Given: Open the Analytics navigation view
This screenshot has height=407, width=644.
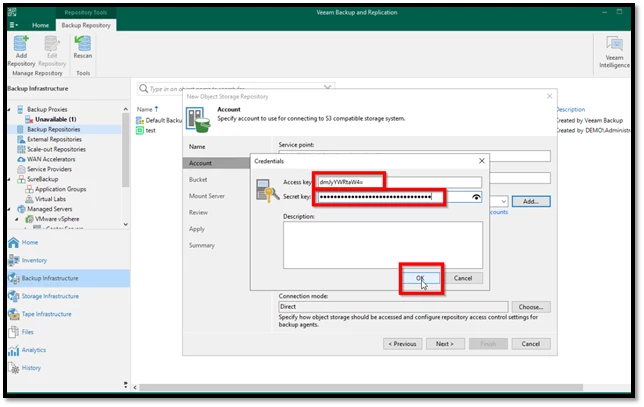Looking at the screenshot, I should click(x=34, y=350).
